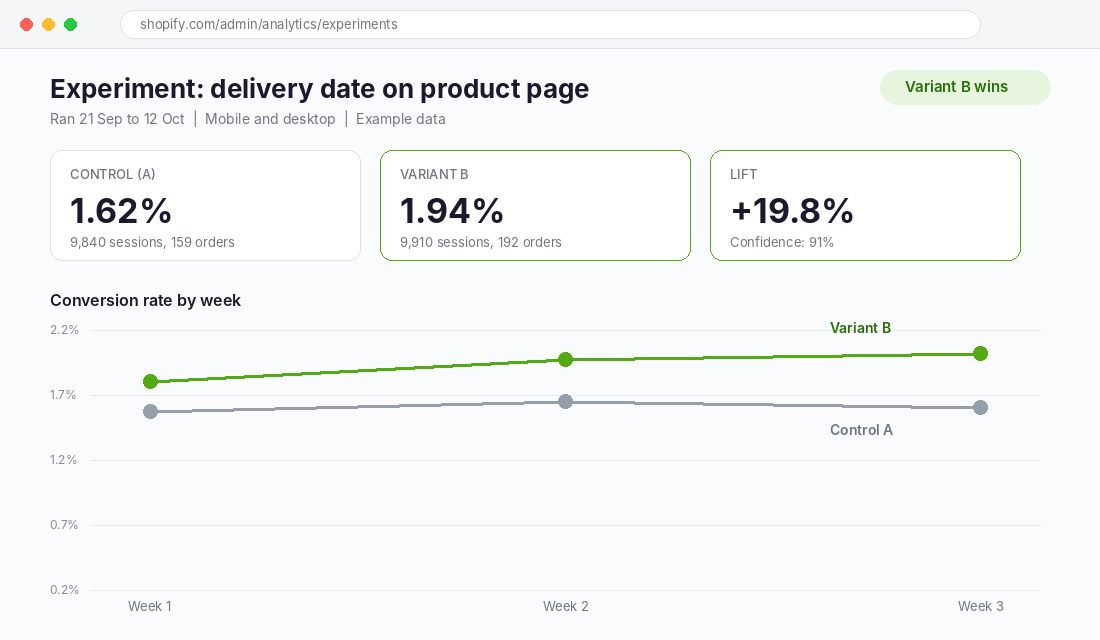The width and height of the screenshot is (1100, 640).
Task: Open the Variant B summary card
Action: point(535,206)
